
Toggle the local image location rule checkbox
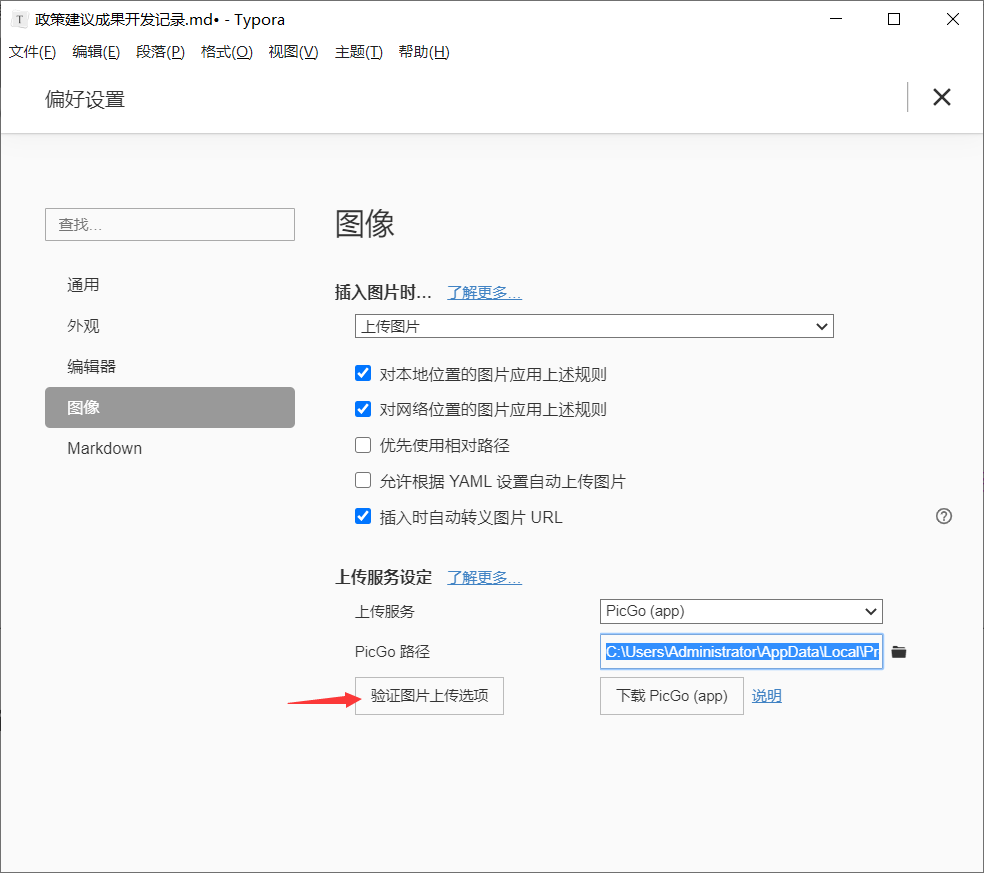363,373
